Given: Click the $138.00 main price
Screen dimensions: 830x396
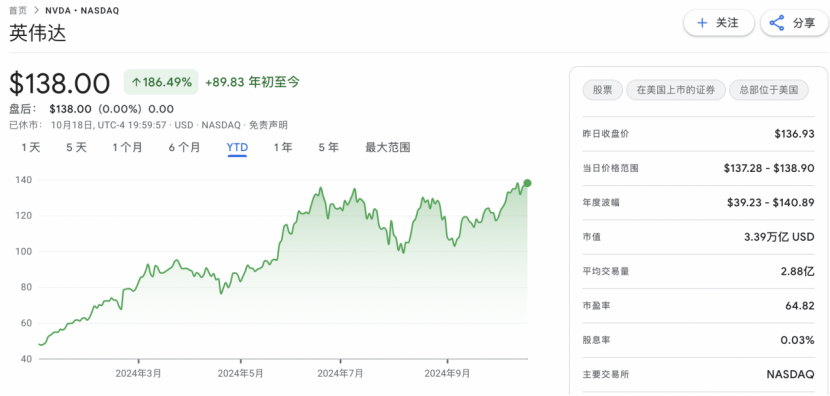Looking at the screenshot, I should (x=60, y=84).
